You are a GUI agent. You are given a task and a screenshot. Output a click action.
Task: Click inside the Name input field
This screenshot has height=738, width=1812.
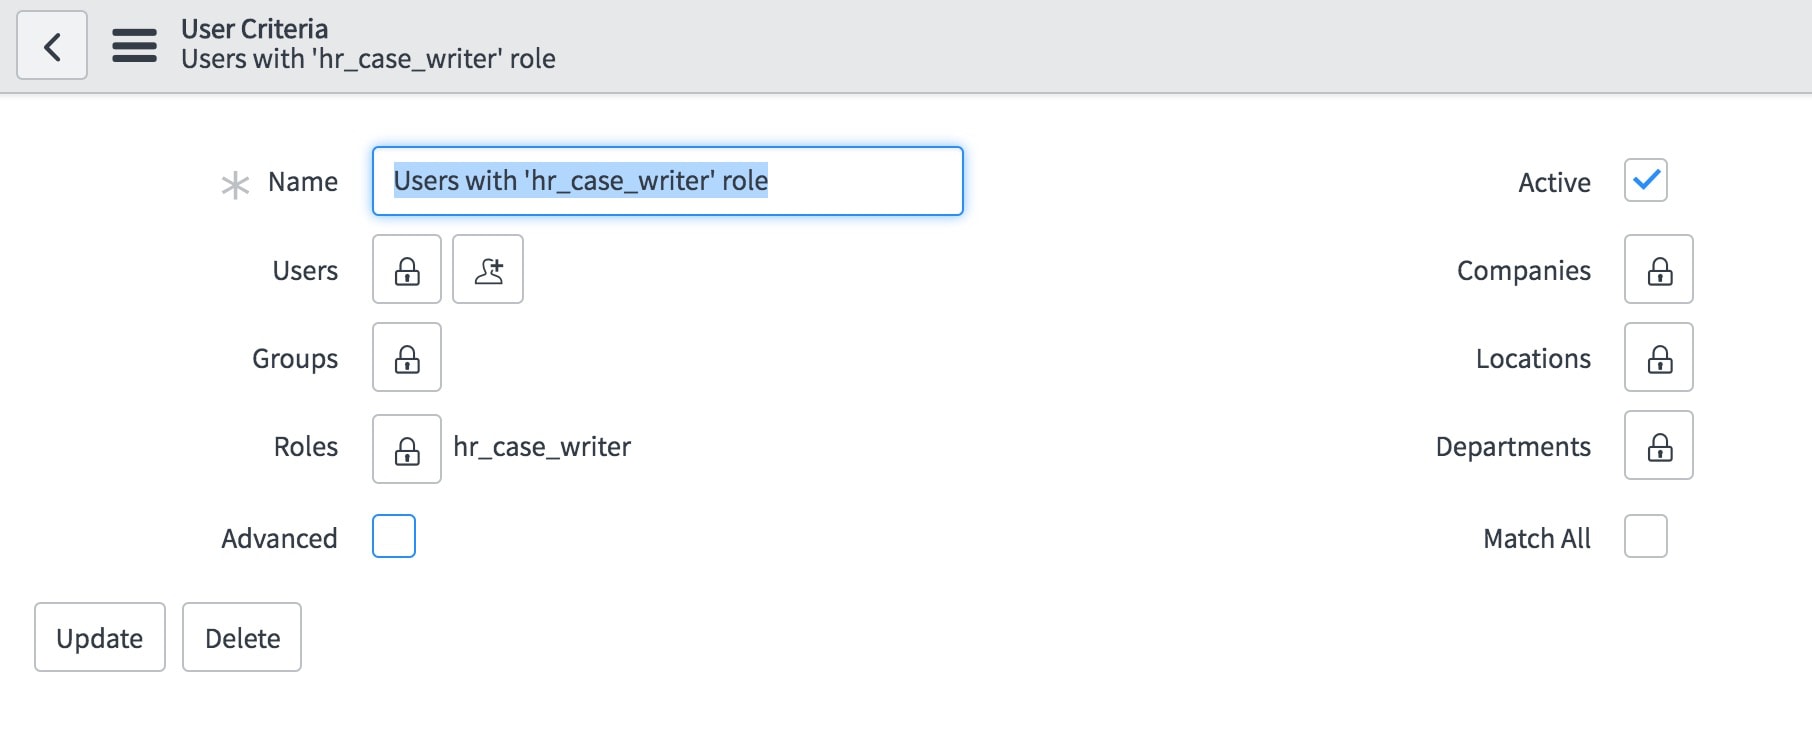pyautogui.click(x=666, y=181)
